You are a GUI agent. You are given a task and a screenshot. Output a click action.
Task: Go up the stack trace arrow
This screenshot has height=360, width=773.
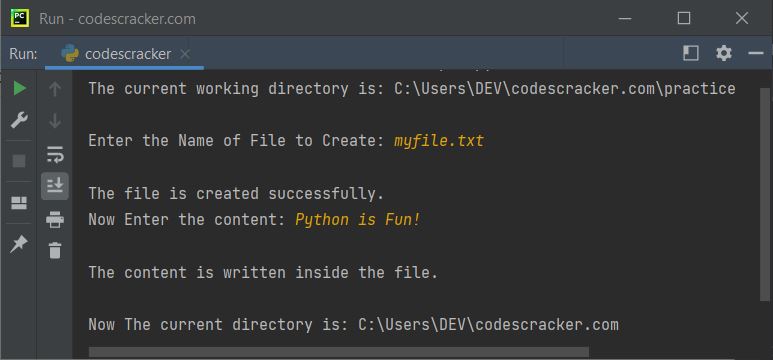[x=55, y=89]
